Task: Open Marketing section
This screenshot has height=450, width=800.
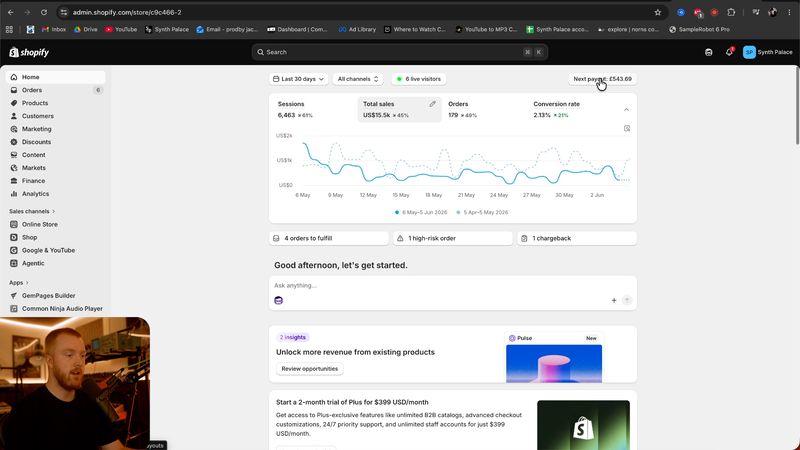Action: tap(56, 129)
